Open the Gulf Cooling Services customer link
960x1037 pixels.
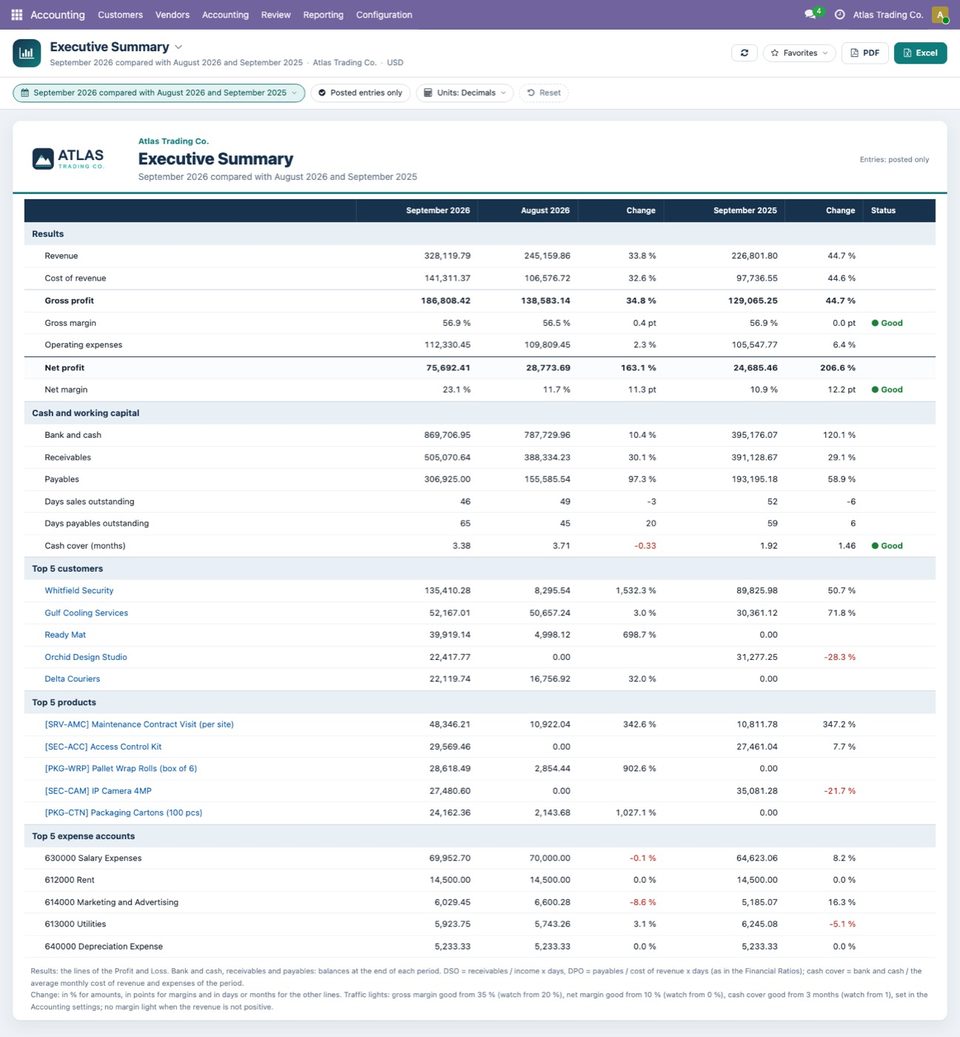86,613
